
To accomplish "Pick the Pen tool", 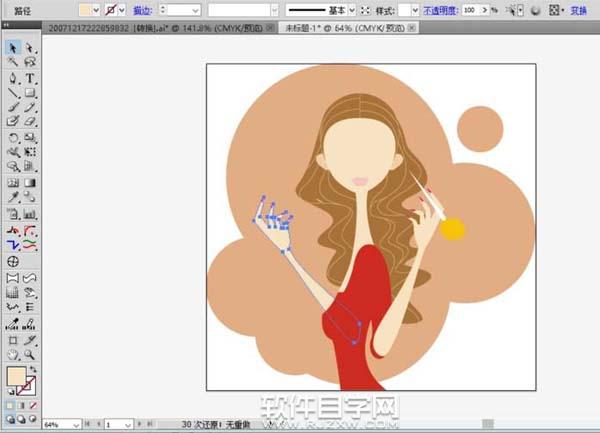I will [13, 78].
